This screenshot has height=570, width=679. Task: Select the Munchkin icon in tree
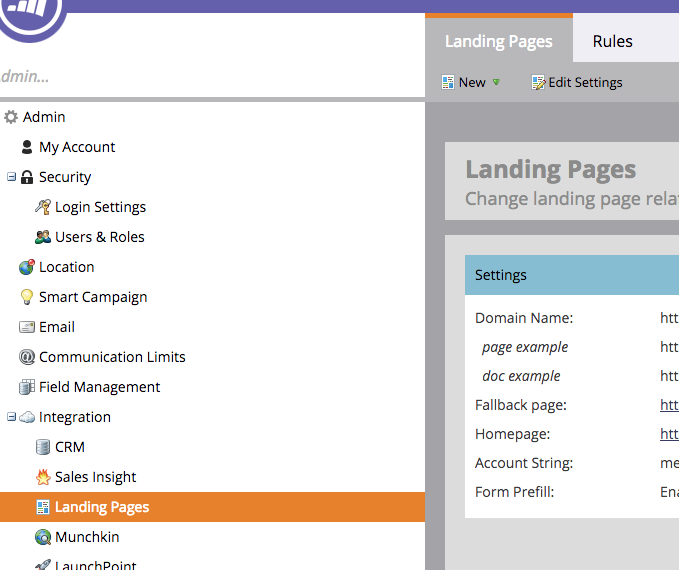[x=43, y=537]
